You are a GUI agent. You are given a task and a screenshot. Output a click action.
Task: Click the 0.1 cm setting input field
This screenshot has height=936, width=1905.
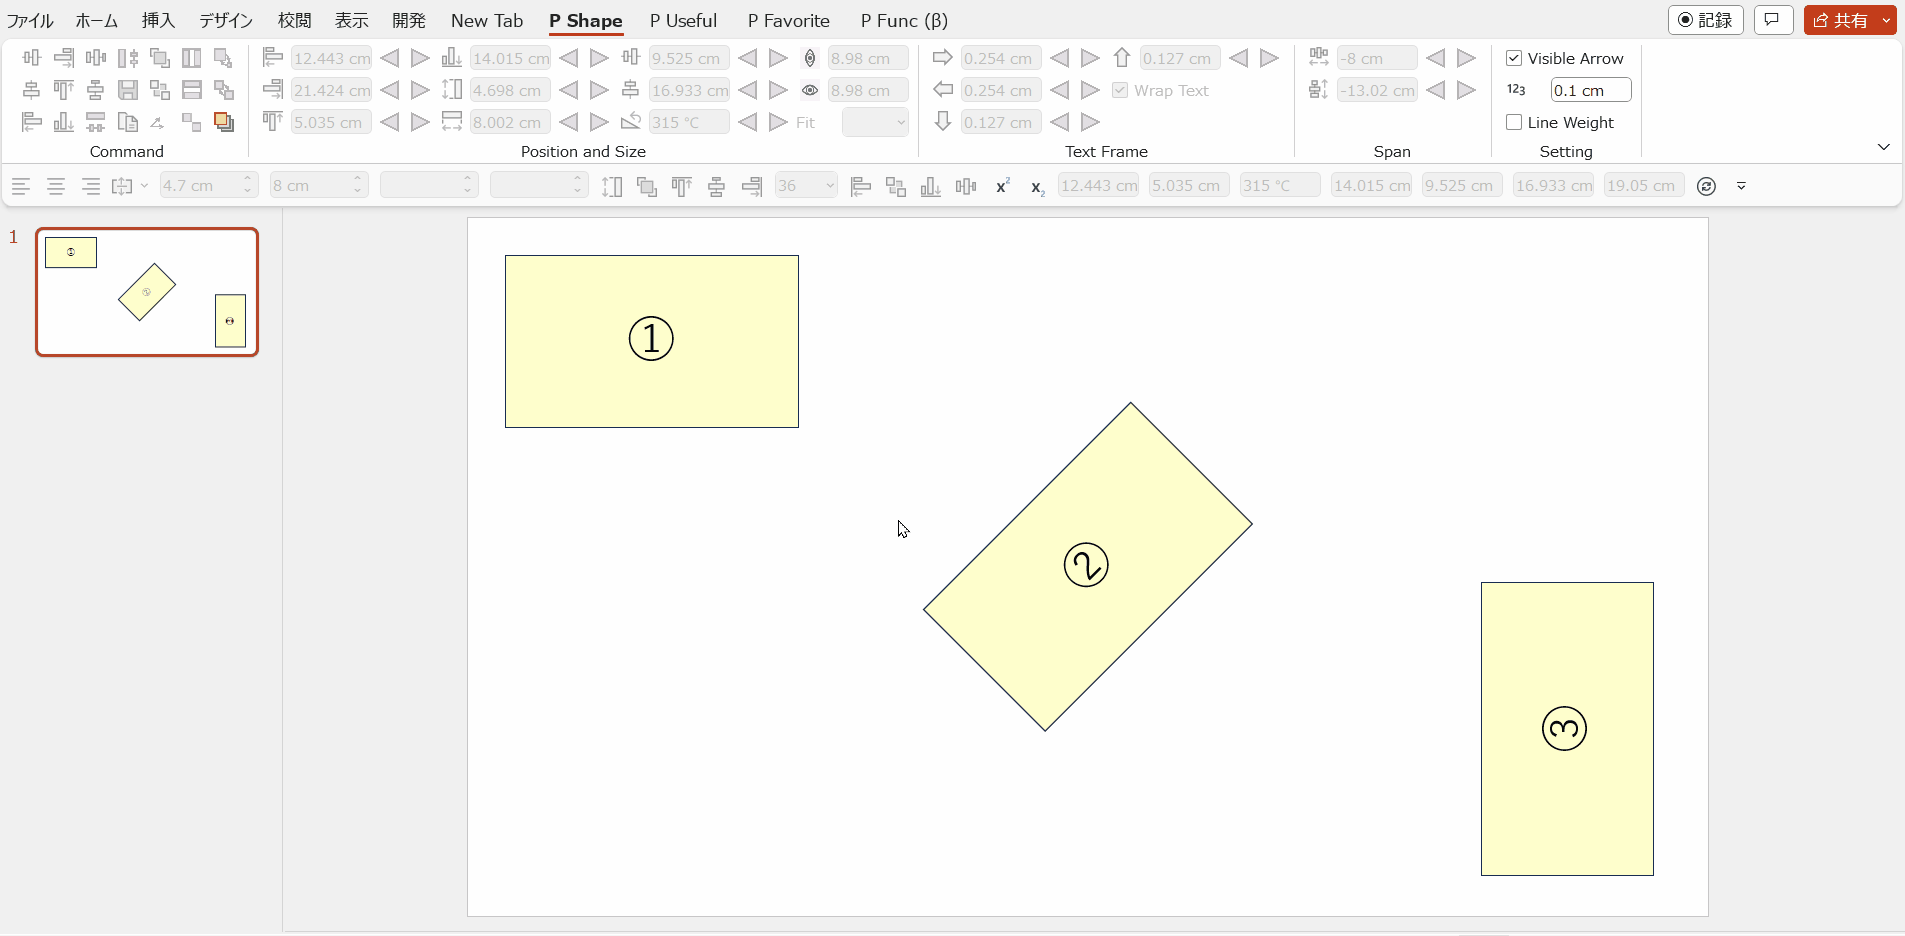pos(1590,90)
